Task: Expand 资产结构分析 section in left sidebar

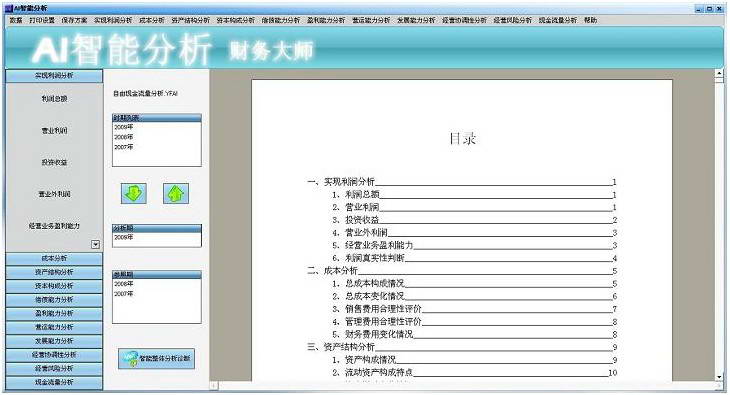Action: pos(54,272)
